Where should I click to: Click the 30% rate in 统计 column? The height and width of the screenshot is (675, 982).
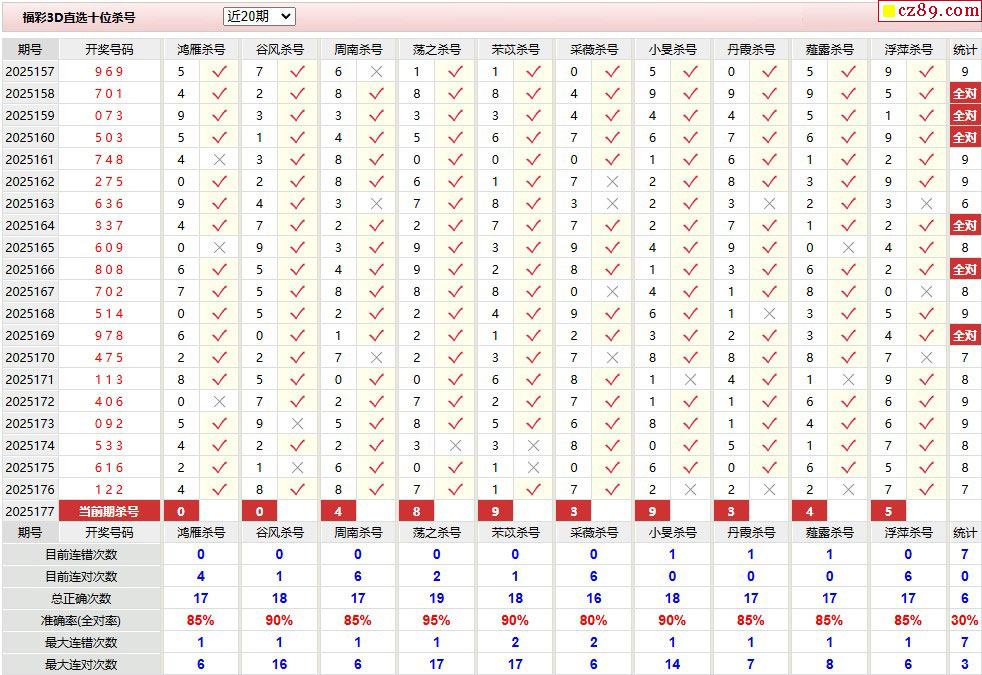[964, 621]
